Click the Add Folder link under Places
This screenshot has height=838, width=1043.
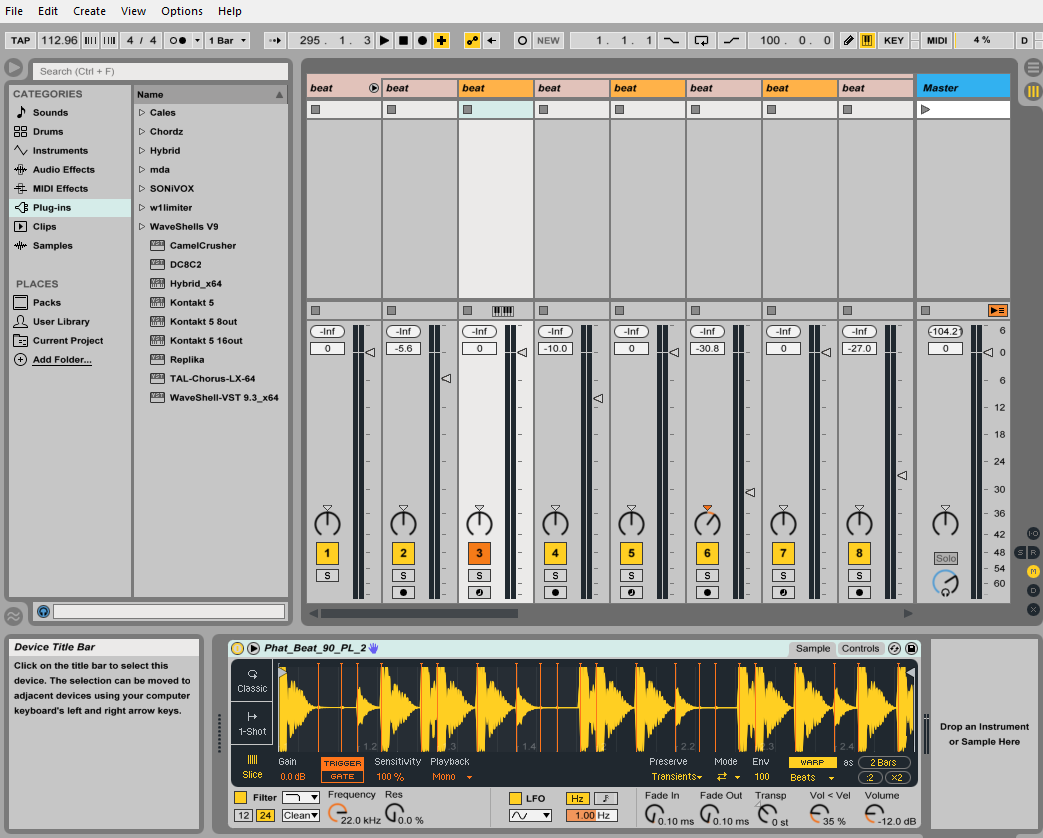point(59,359)
